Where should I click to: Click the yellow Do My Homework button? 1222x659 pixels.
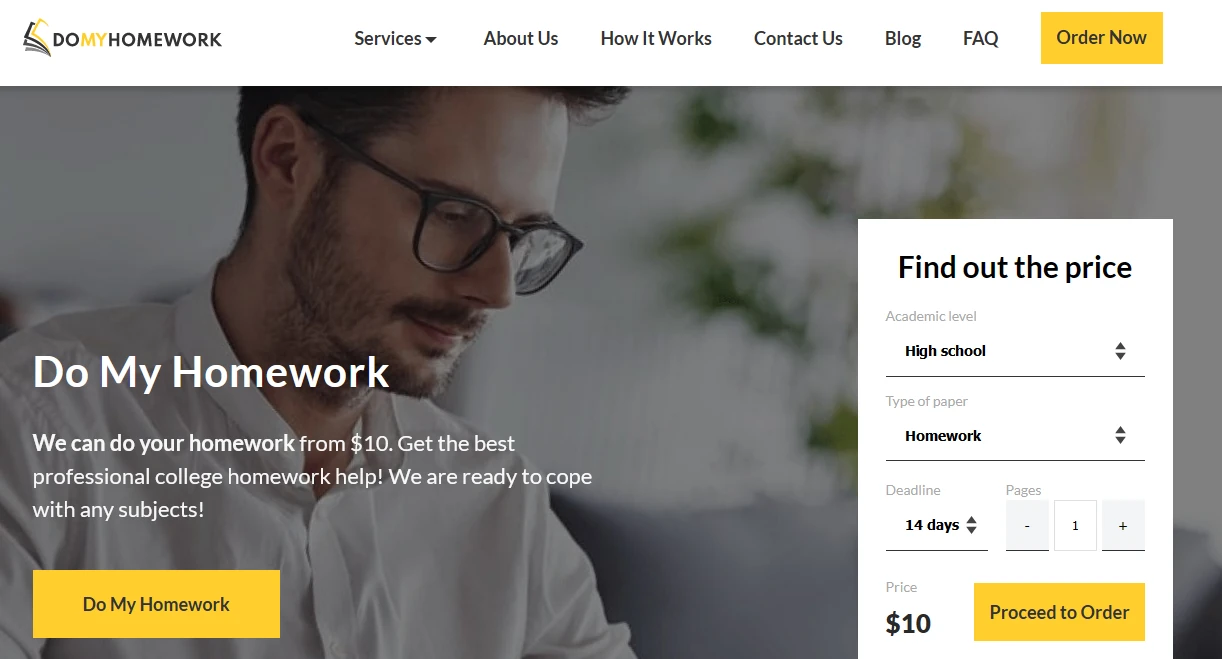point(156,604)
